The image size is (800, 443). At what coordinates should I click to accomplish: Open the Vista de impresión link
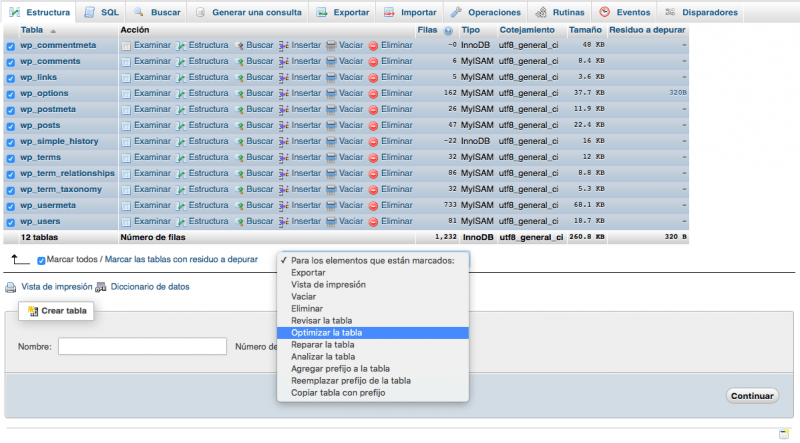point(57,287)
